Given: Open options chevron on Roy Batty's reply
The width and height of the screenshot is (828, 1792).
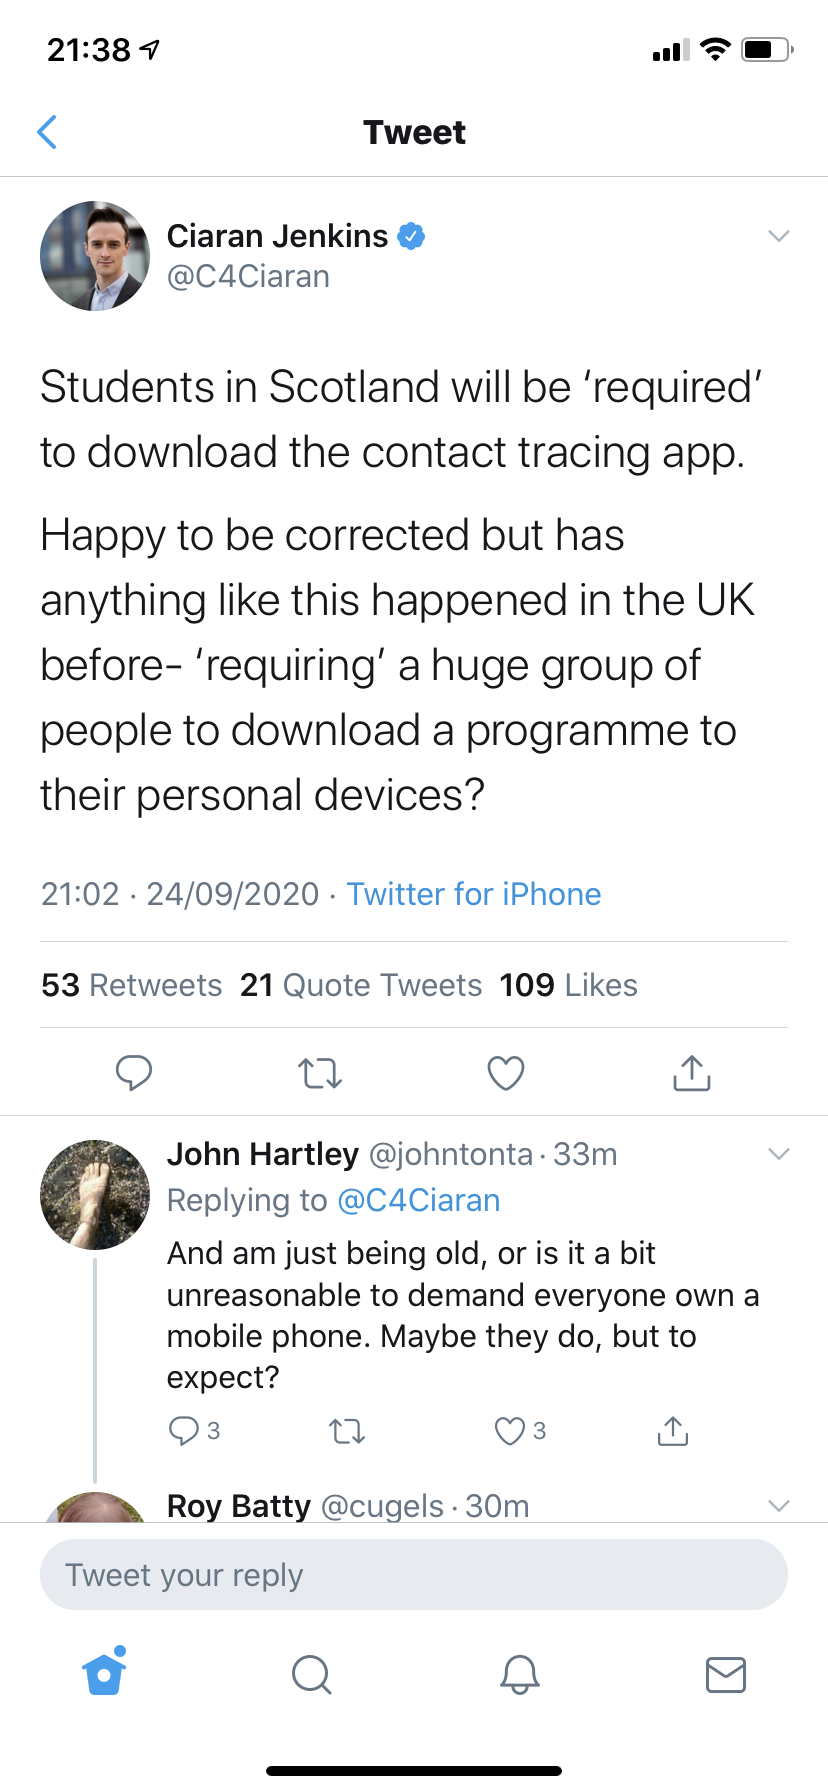Looking at the screenshot, I should point(779,1505).
